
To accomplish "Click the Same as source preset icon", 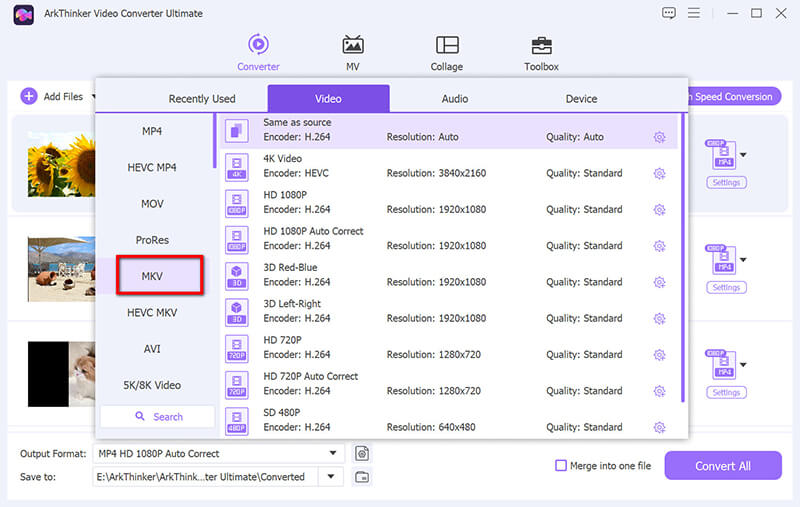I will (x=237, y=131).
